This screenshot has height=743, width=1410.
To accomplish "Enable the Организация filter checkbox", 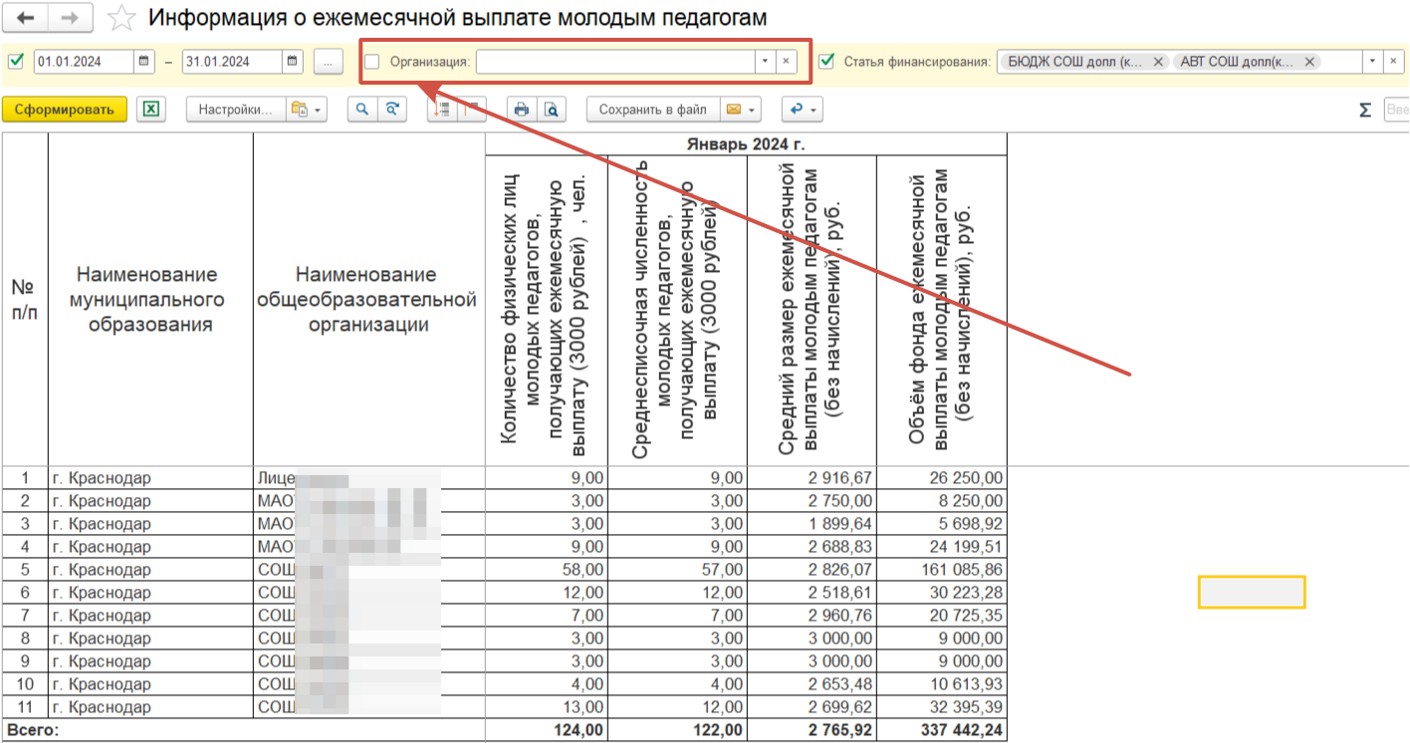I will (x=372, y=62).
